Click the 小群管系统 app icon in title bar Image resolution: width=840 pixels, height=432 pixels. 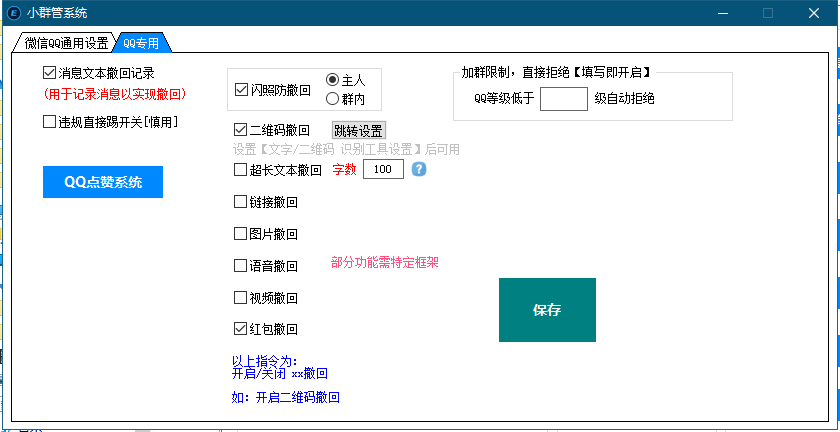pos(13,13)
